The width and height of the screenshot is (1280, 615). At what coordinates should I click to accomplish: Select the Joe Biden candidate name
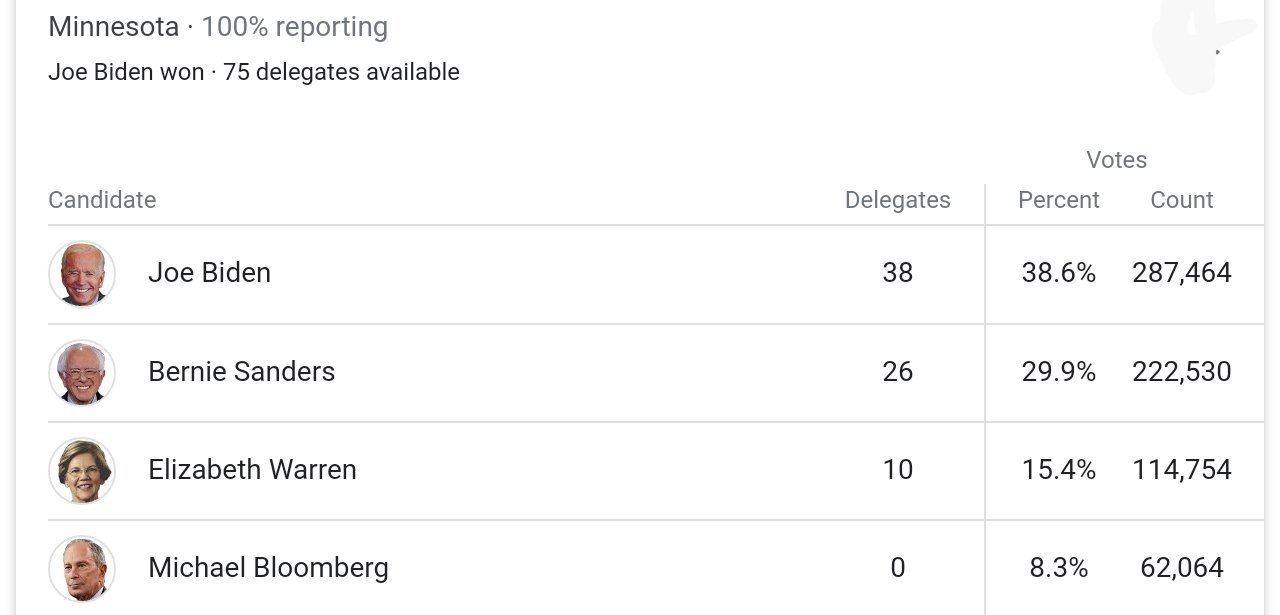pos(209,273)
